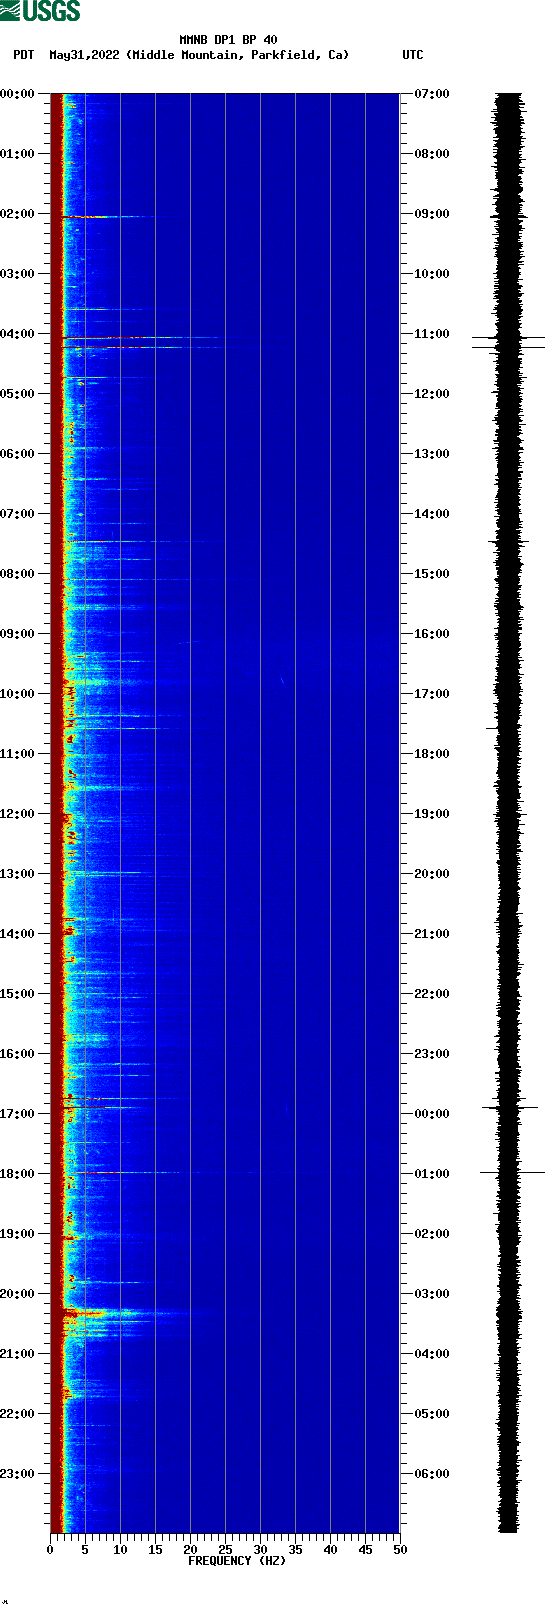The image size is (552, 1613).
Task: Click the 30 Hz axis tick label
Action: (x=260, y=1550)
